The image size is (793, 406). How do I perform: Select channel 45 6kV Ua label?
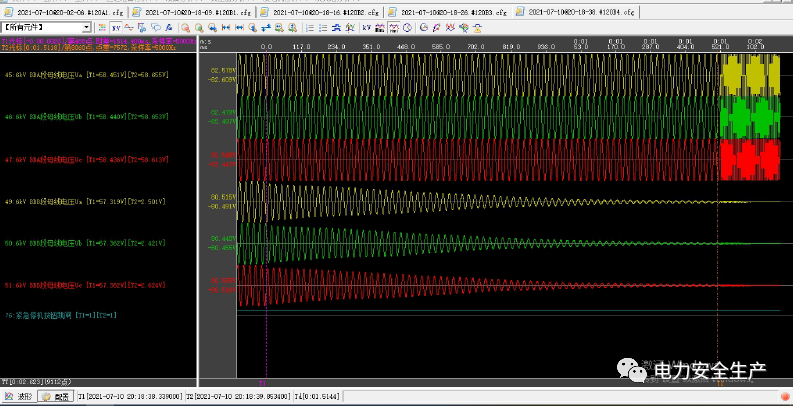[85, 75]
